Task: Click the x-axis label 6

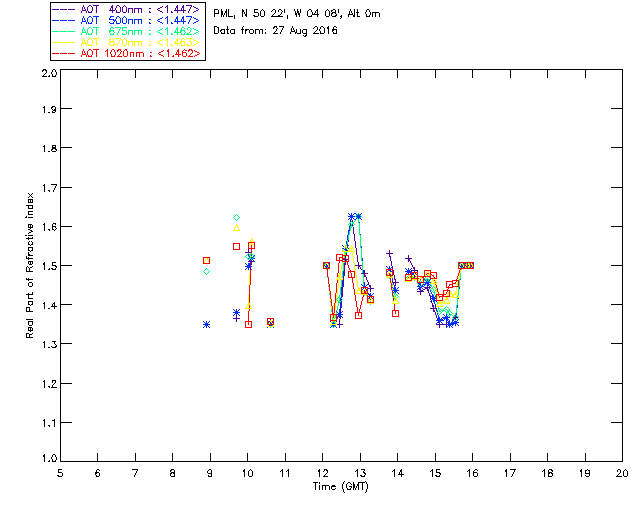Action: (98, 473)
